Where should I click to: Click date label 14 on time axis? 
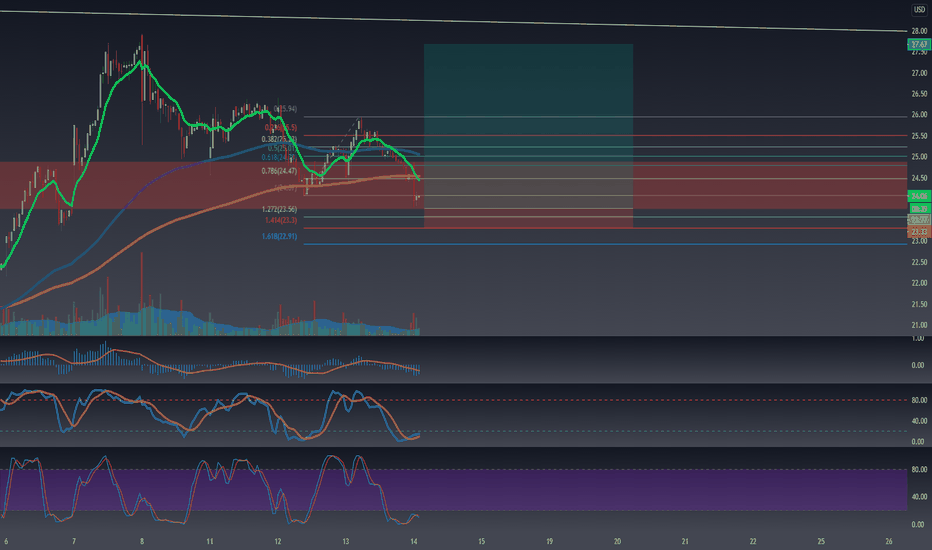[414, 541]
